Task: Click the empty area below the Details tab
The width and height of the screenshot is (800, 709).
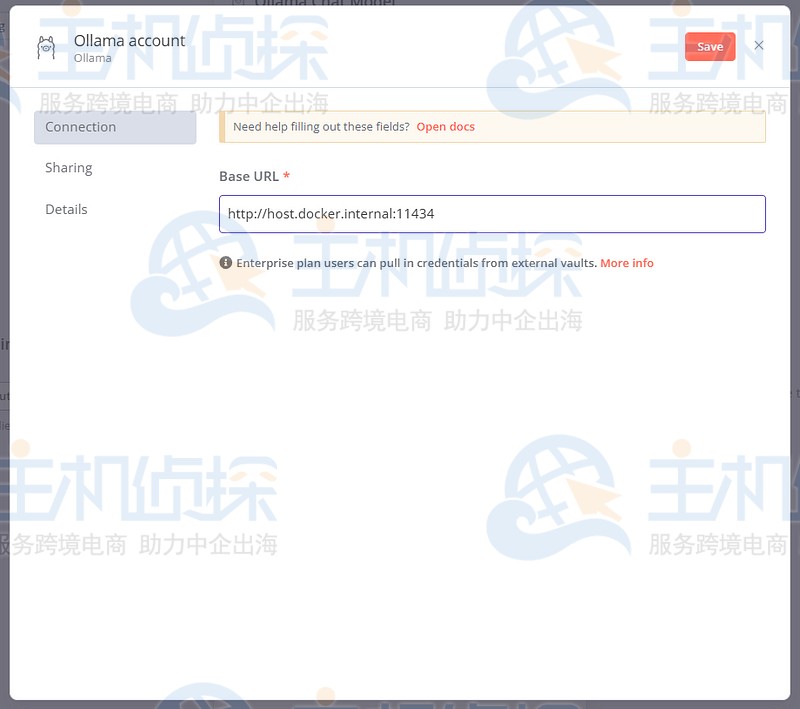Action: coord(115,400)
